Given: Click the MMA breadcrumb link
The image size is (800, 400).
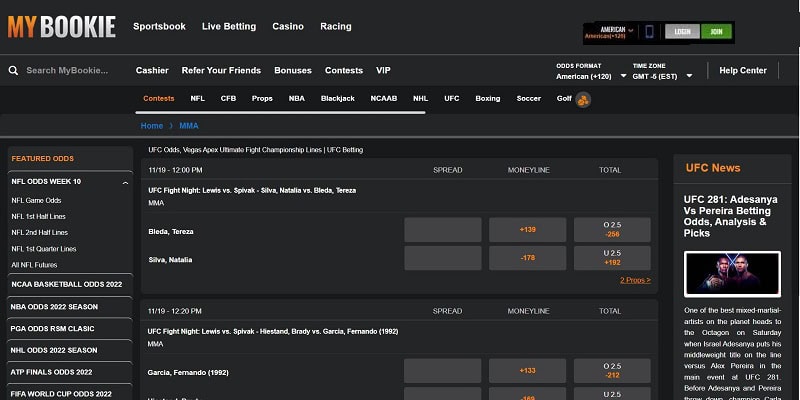Looking at the screenshot, I should [x=189, y=126].
